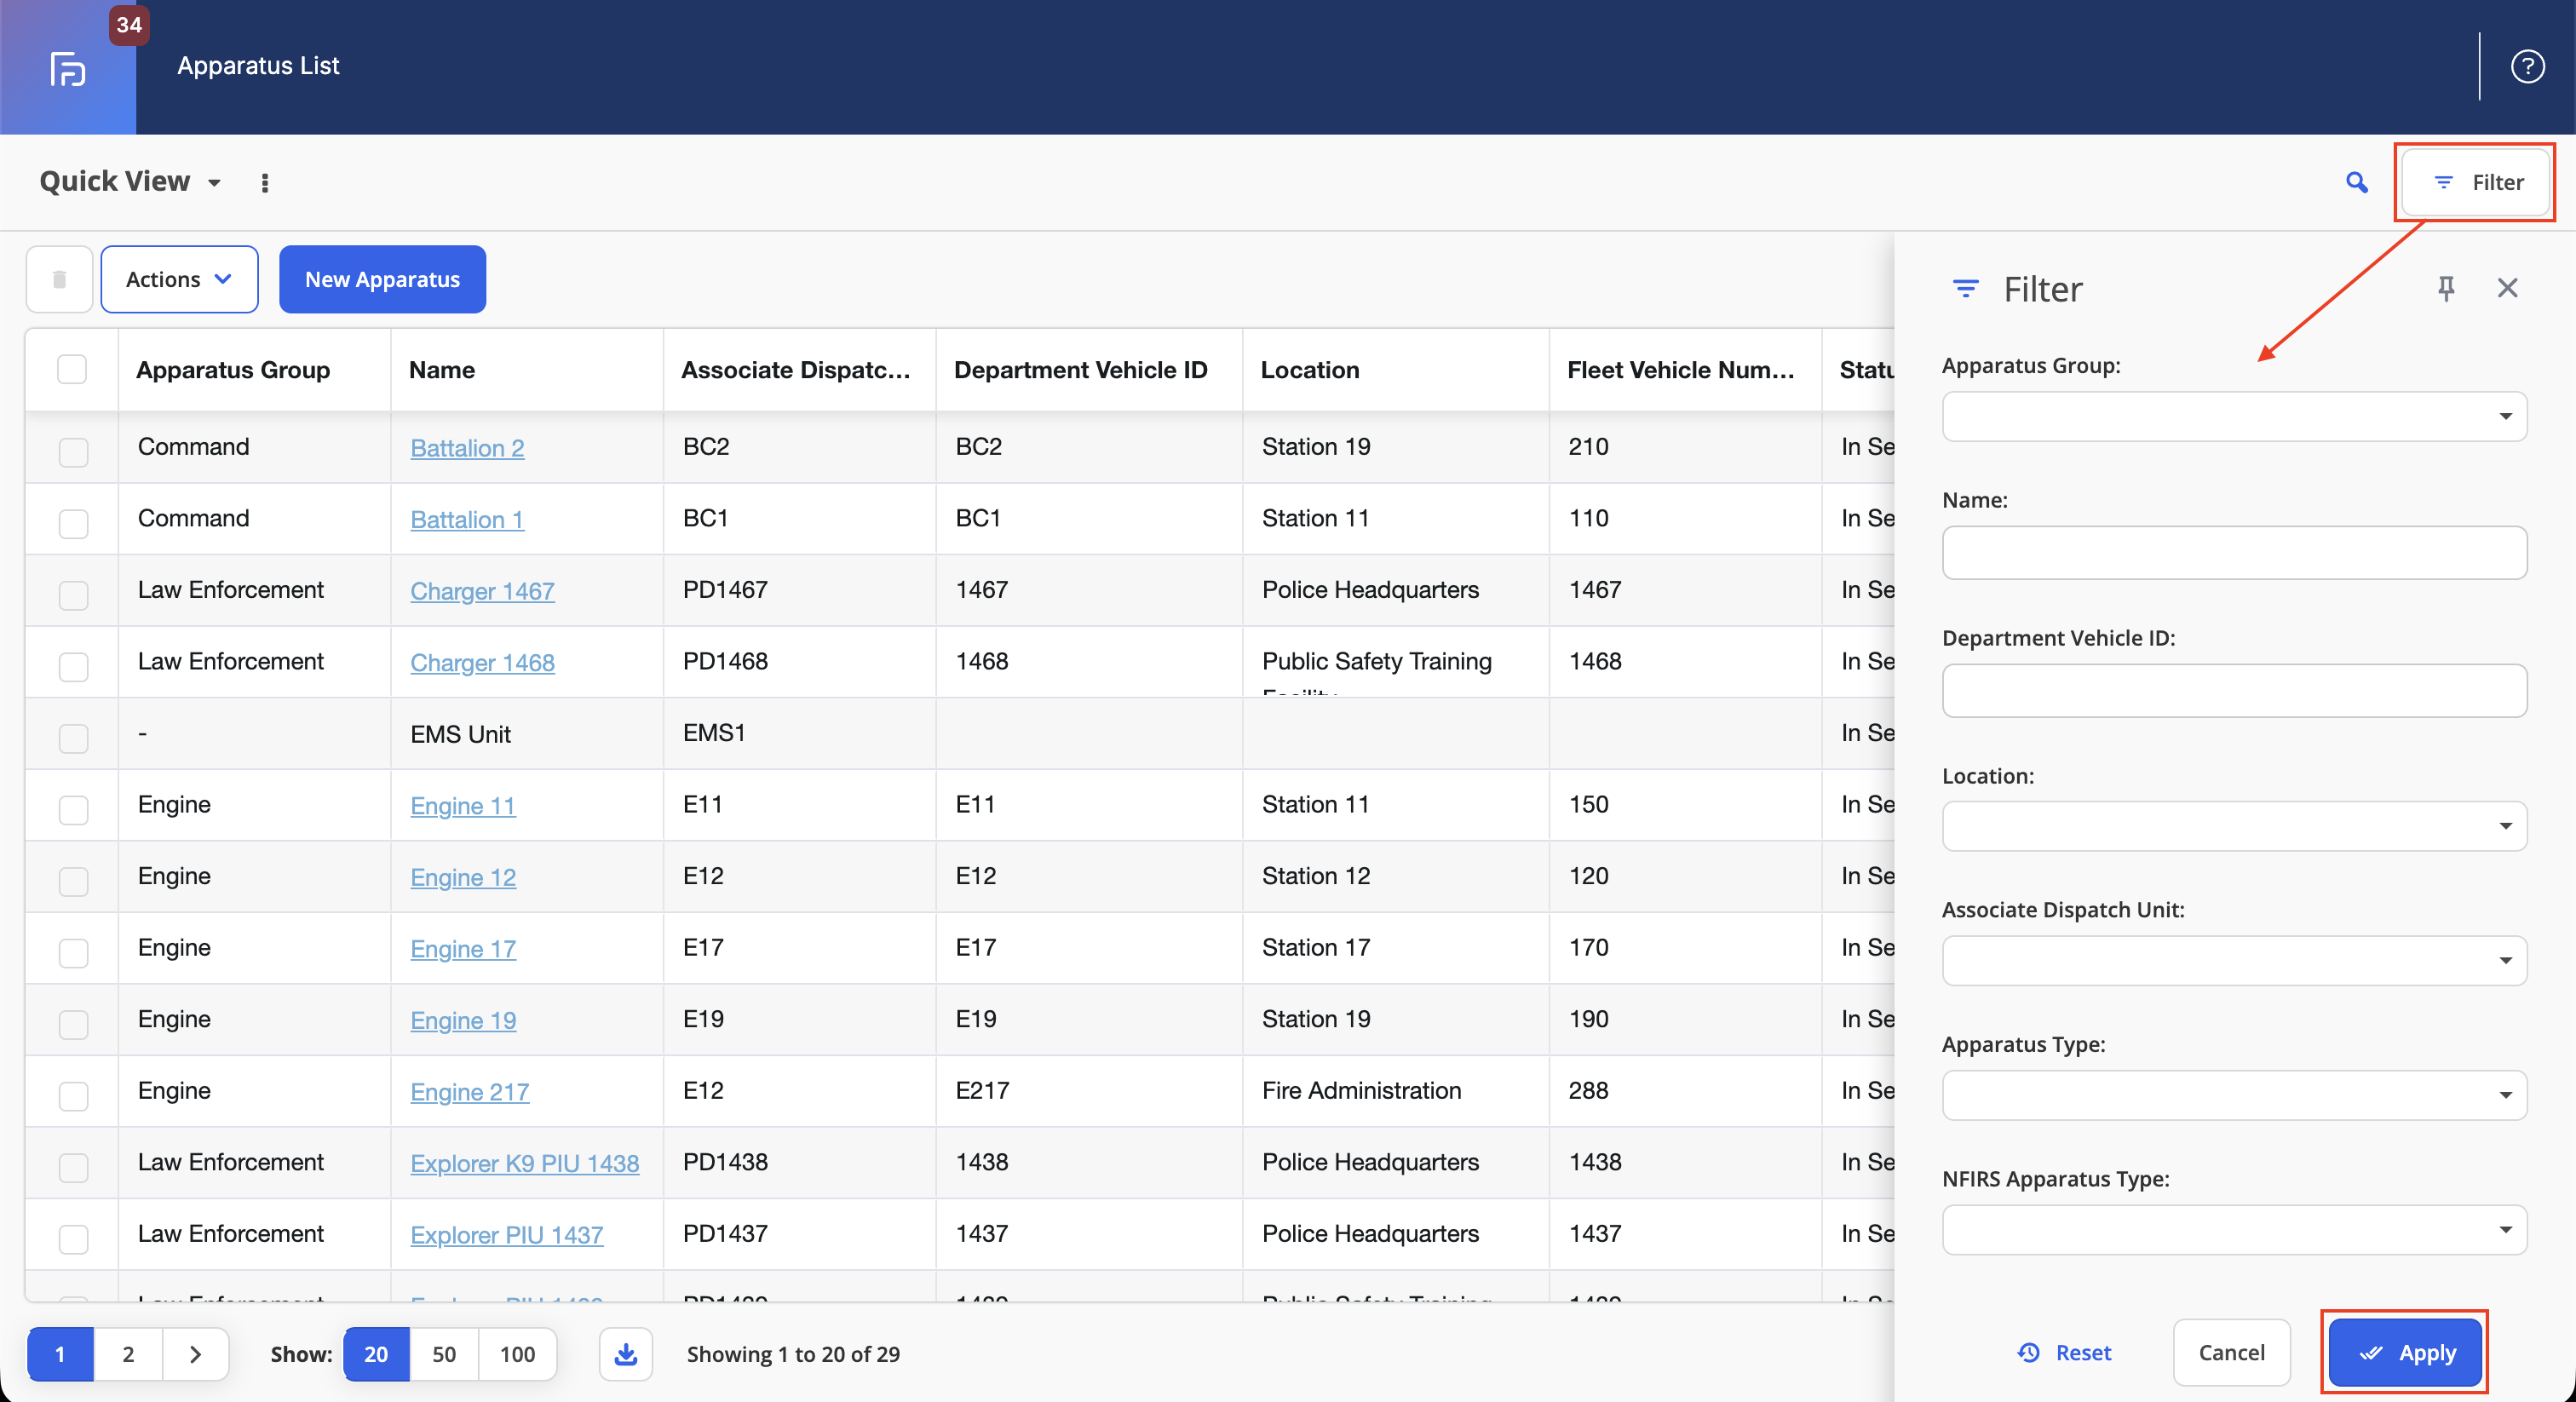The image size is (2576, 1402).
Task: Click the trash delete button
Action: [x=60, y=279]
